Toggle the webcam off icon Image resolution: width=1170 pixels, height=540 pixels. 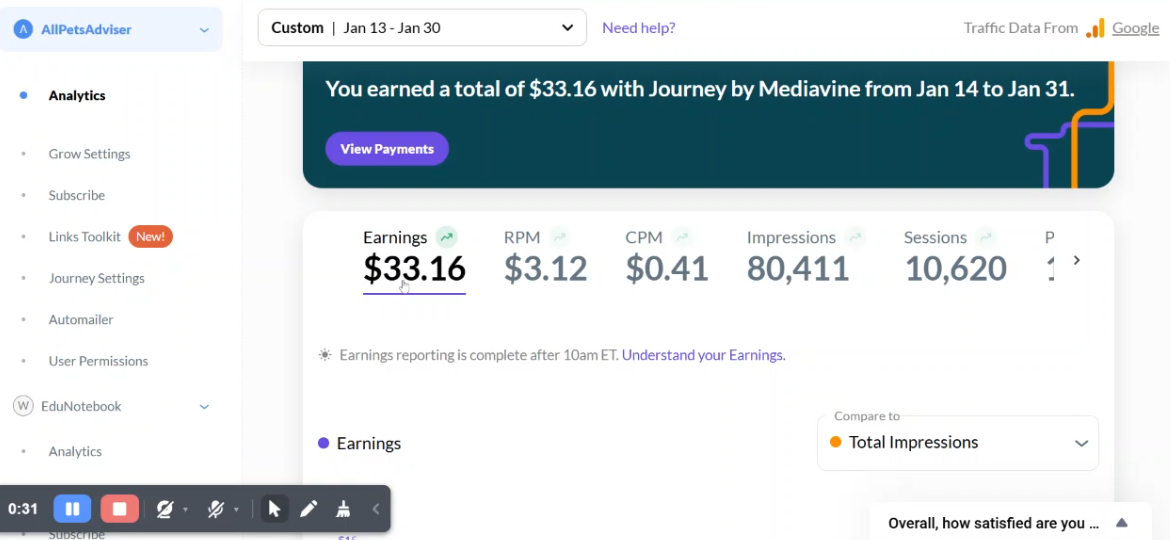pos(165,509)
